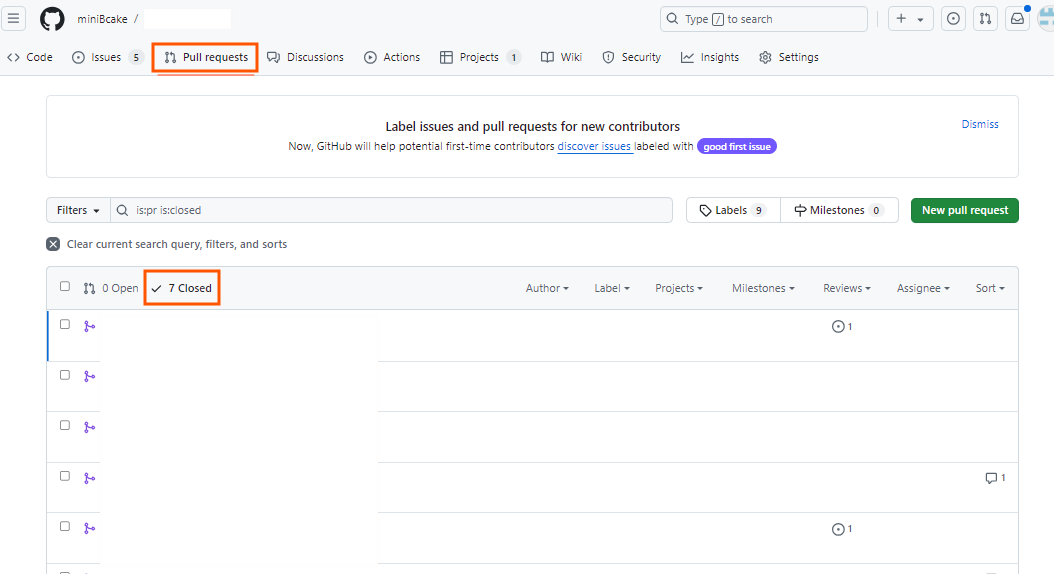Open pull requests shortcut icon in header
This screenshot has width=1054, height=574.
(985, 19)
